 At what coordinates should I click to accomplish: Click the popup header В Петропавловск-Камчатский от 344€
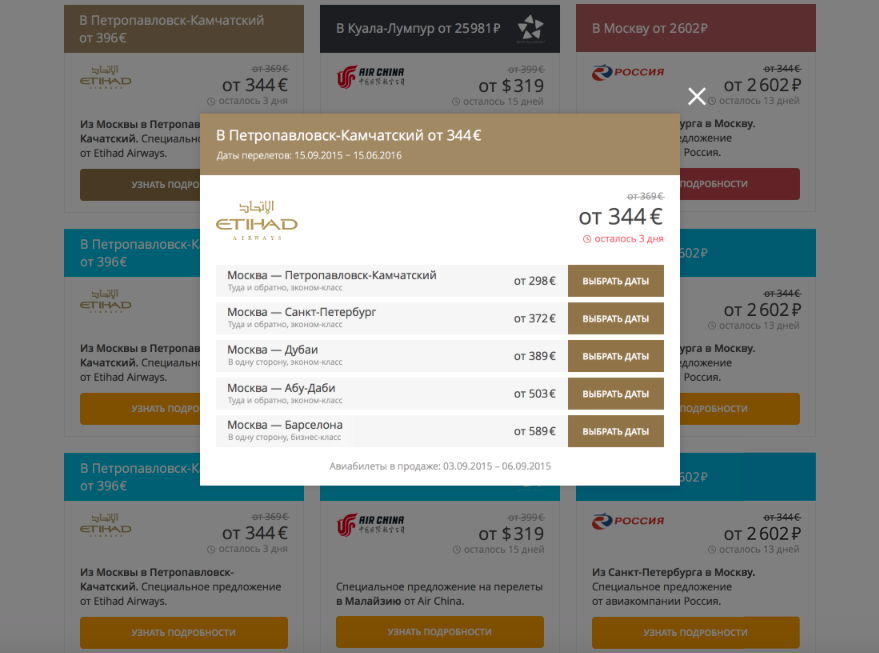pos(349,136)
